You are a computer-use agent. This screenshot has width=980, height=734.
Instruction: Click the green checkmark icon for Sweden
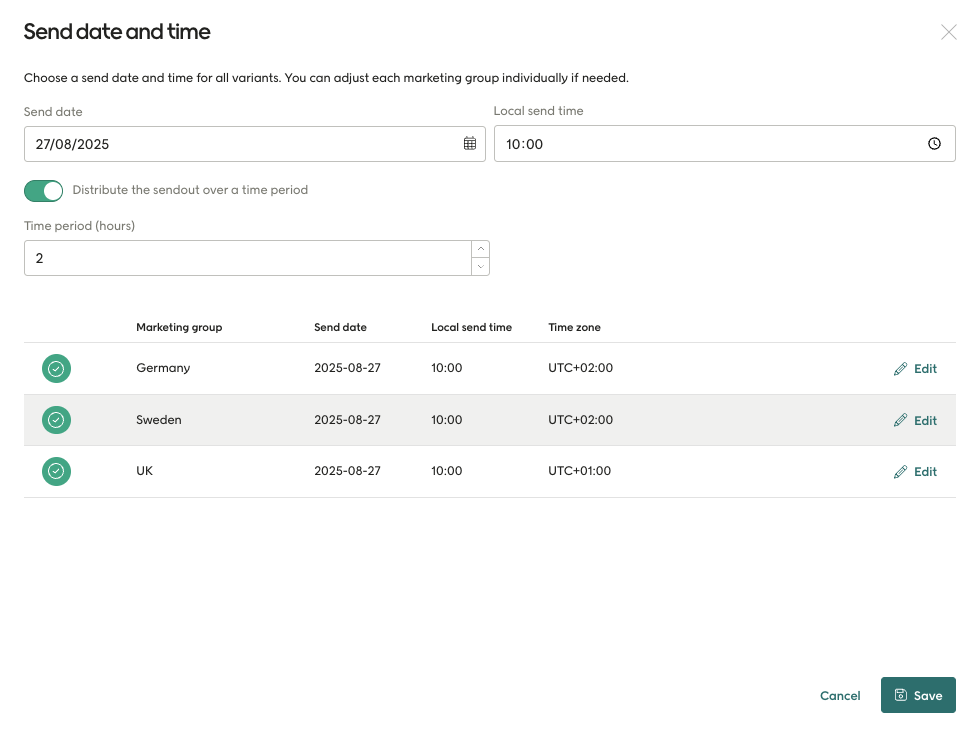(x=56, y=420)
